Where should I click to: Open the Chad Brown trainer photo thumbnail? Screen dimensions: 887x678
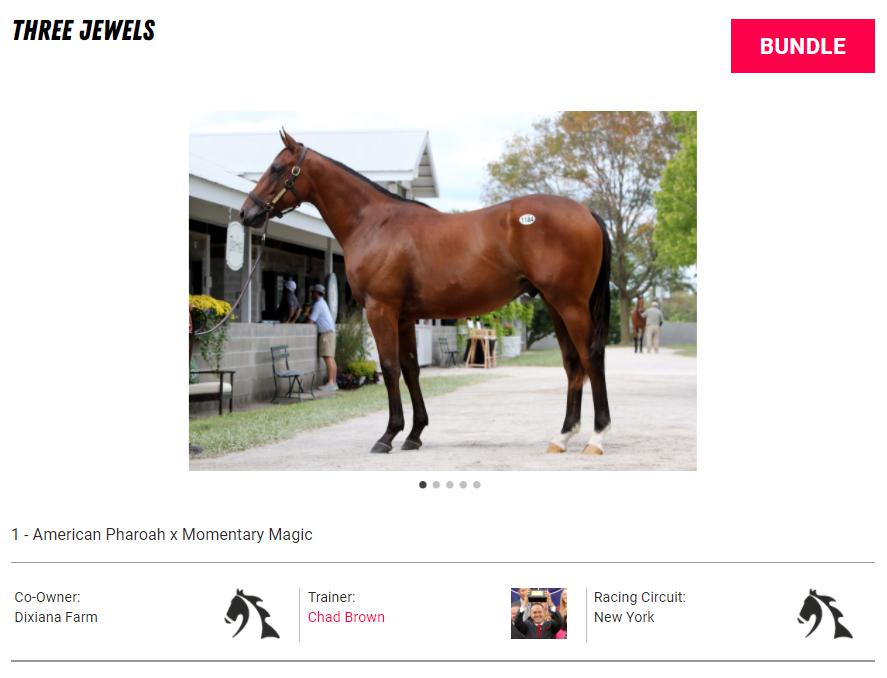[539, 614]
